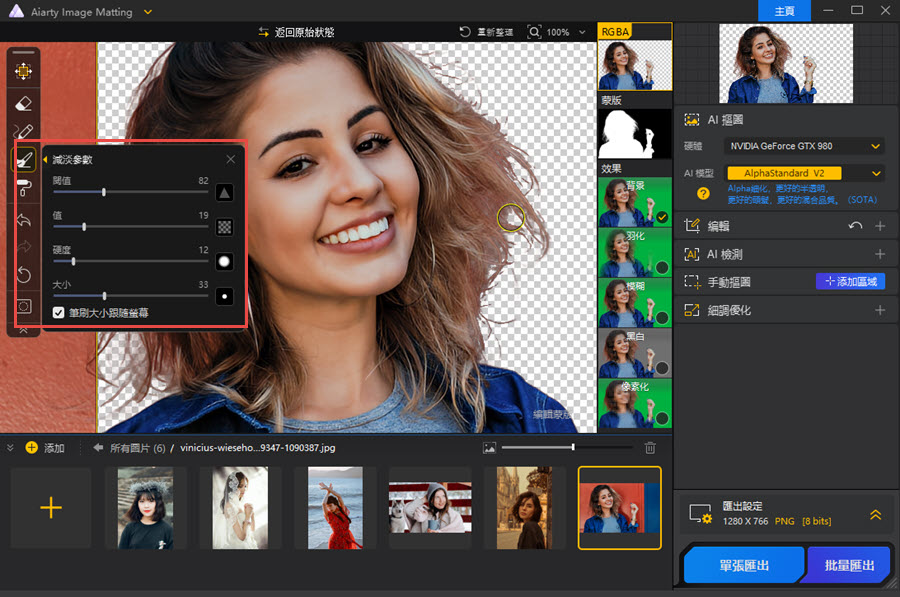Open the Aiarty Image Matting title dropdown
900x597 pixels.
click(x=148, y=11)
